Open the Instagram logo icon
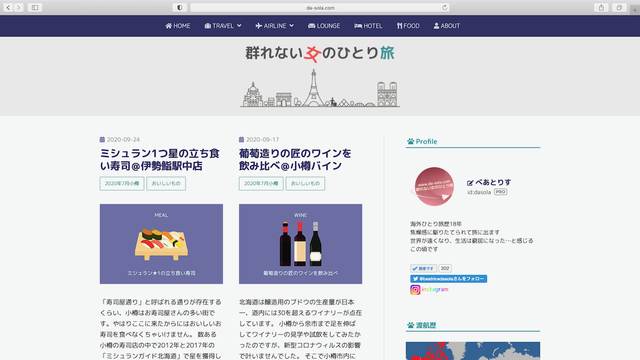 [415, 289]
